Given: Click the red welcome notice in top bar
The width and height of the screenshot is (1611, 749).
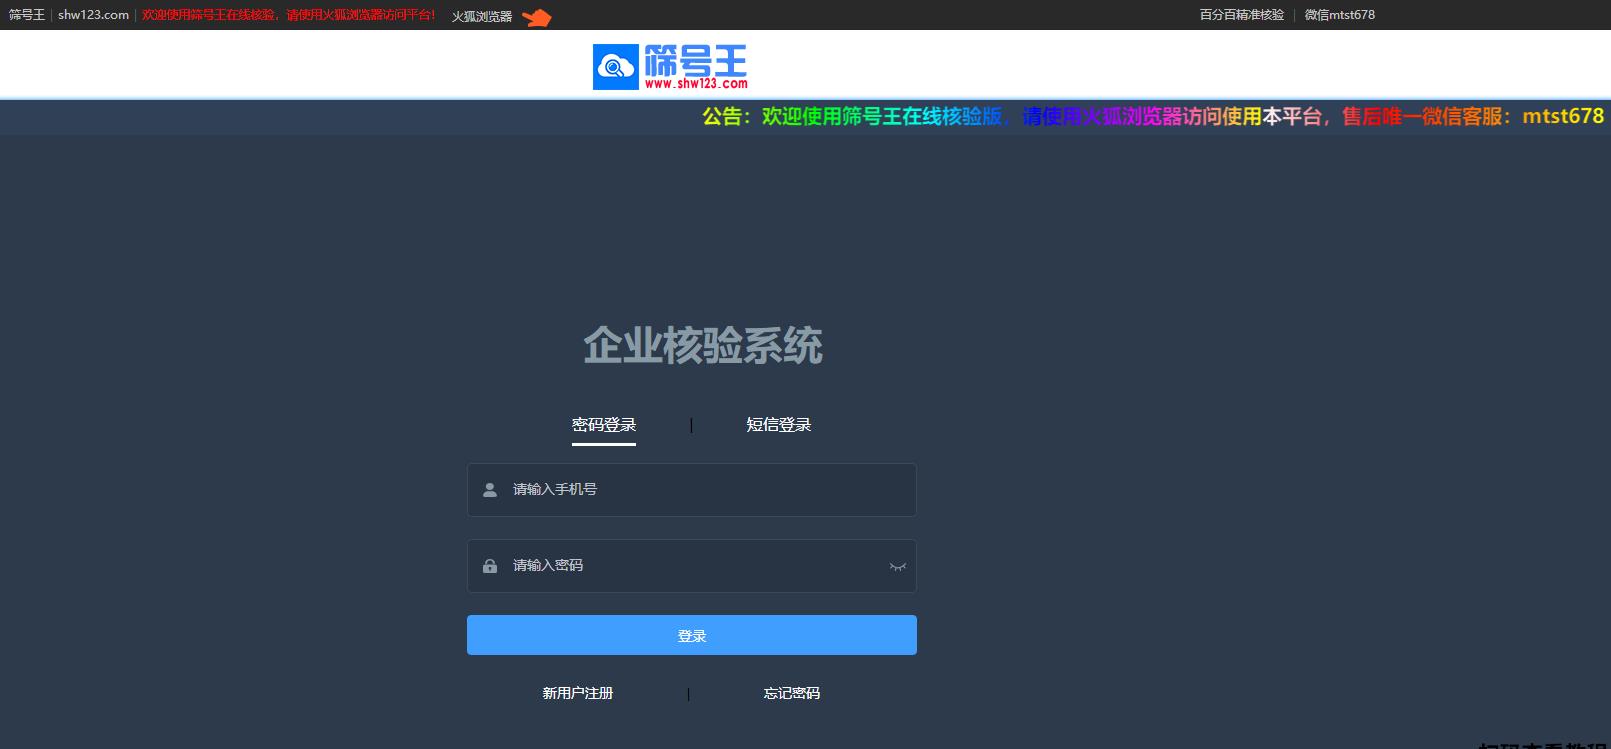Looking at the screenshot, I should point(288,15).
